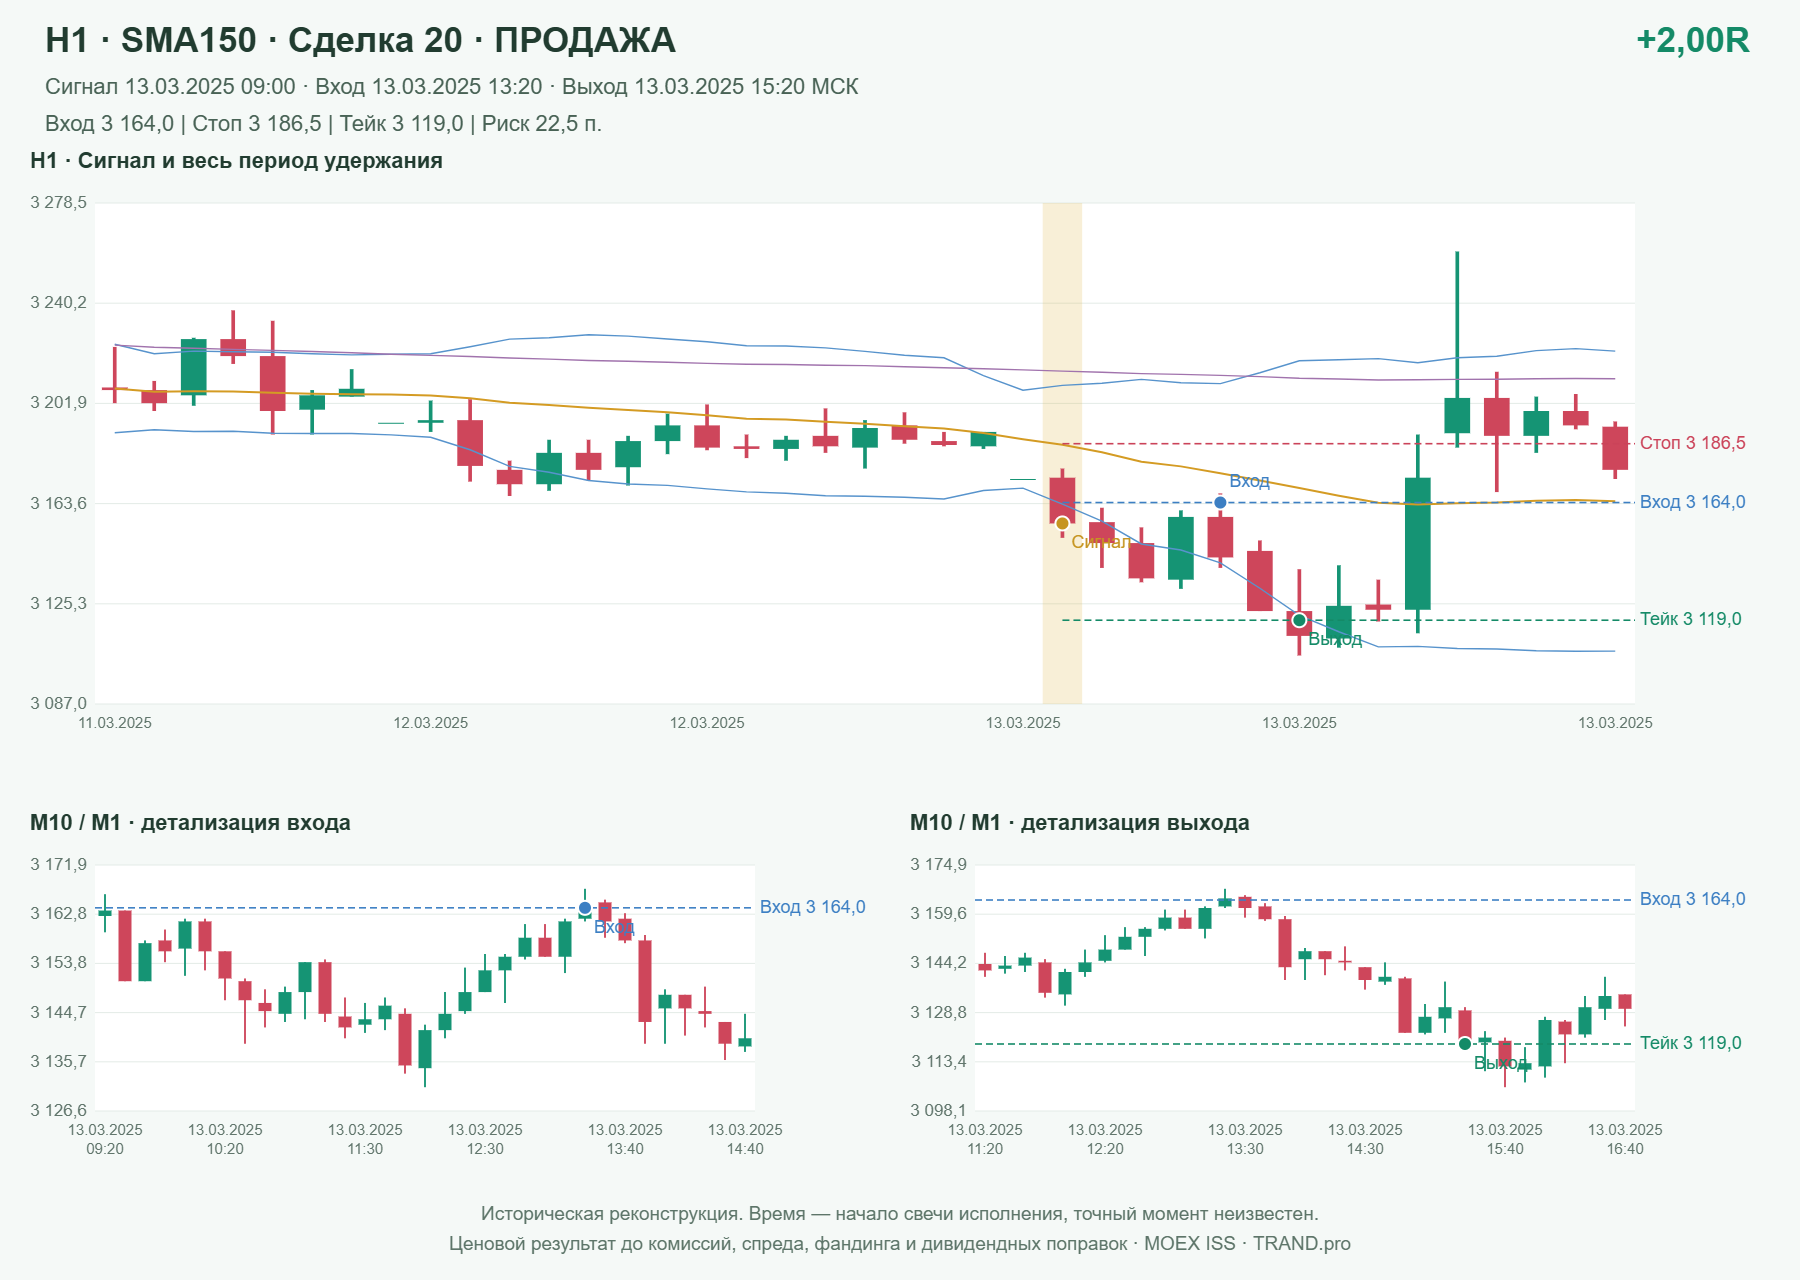Click the highlighted beige signal candle band
The height and width of the screenshot is (1280, 1800).
click(x=1062, y=453)
